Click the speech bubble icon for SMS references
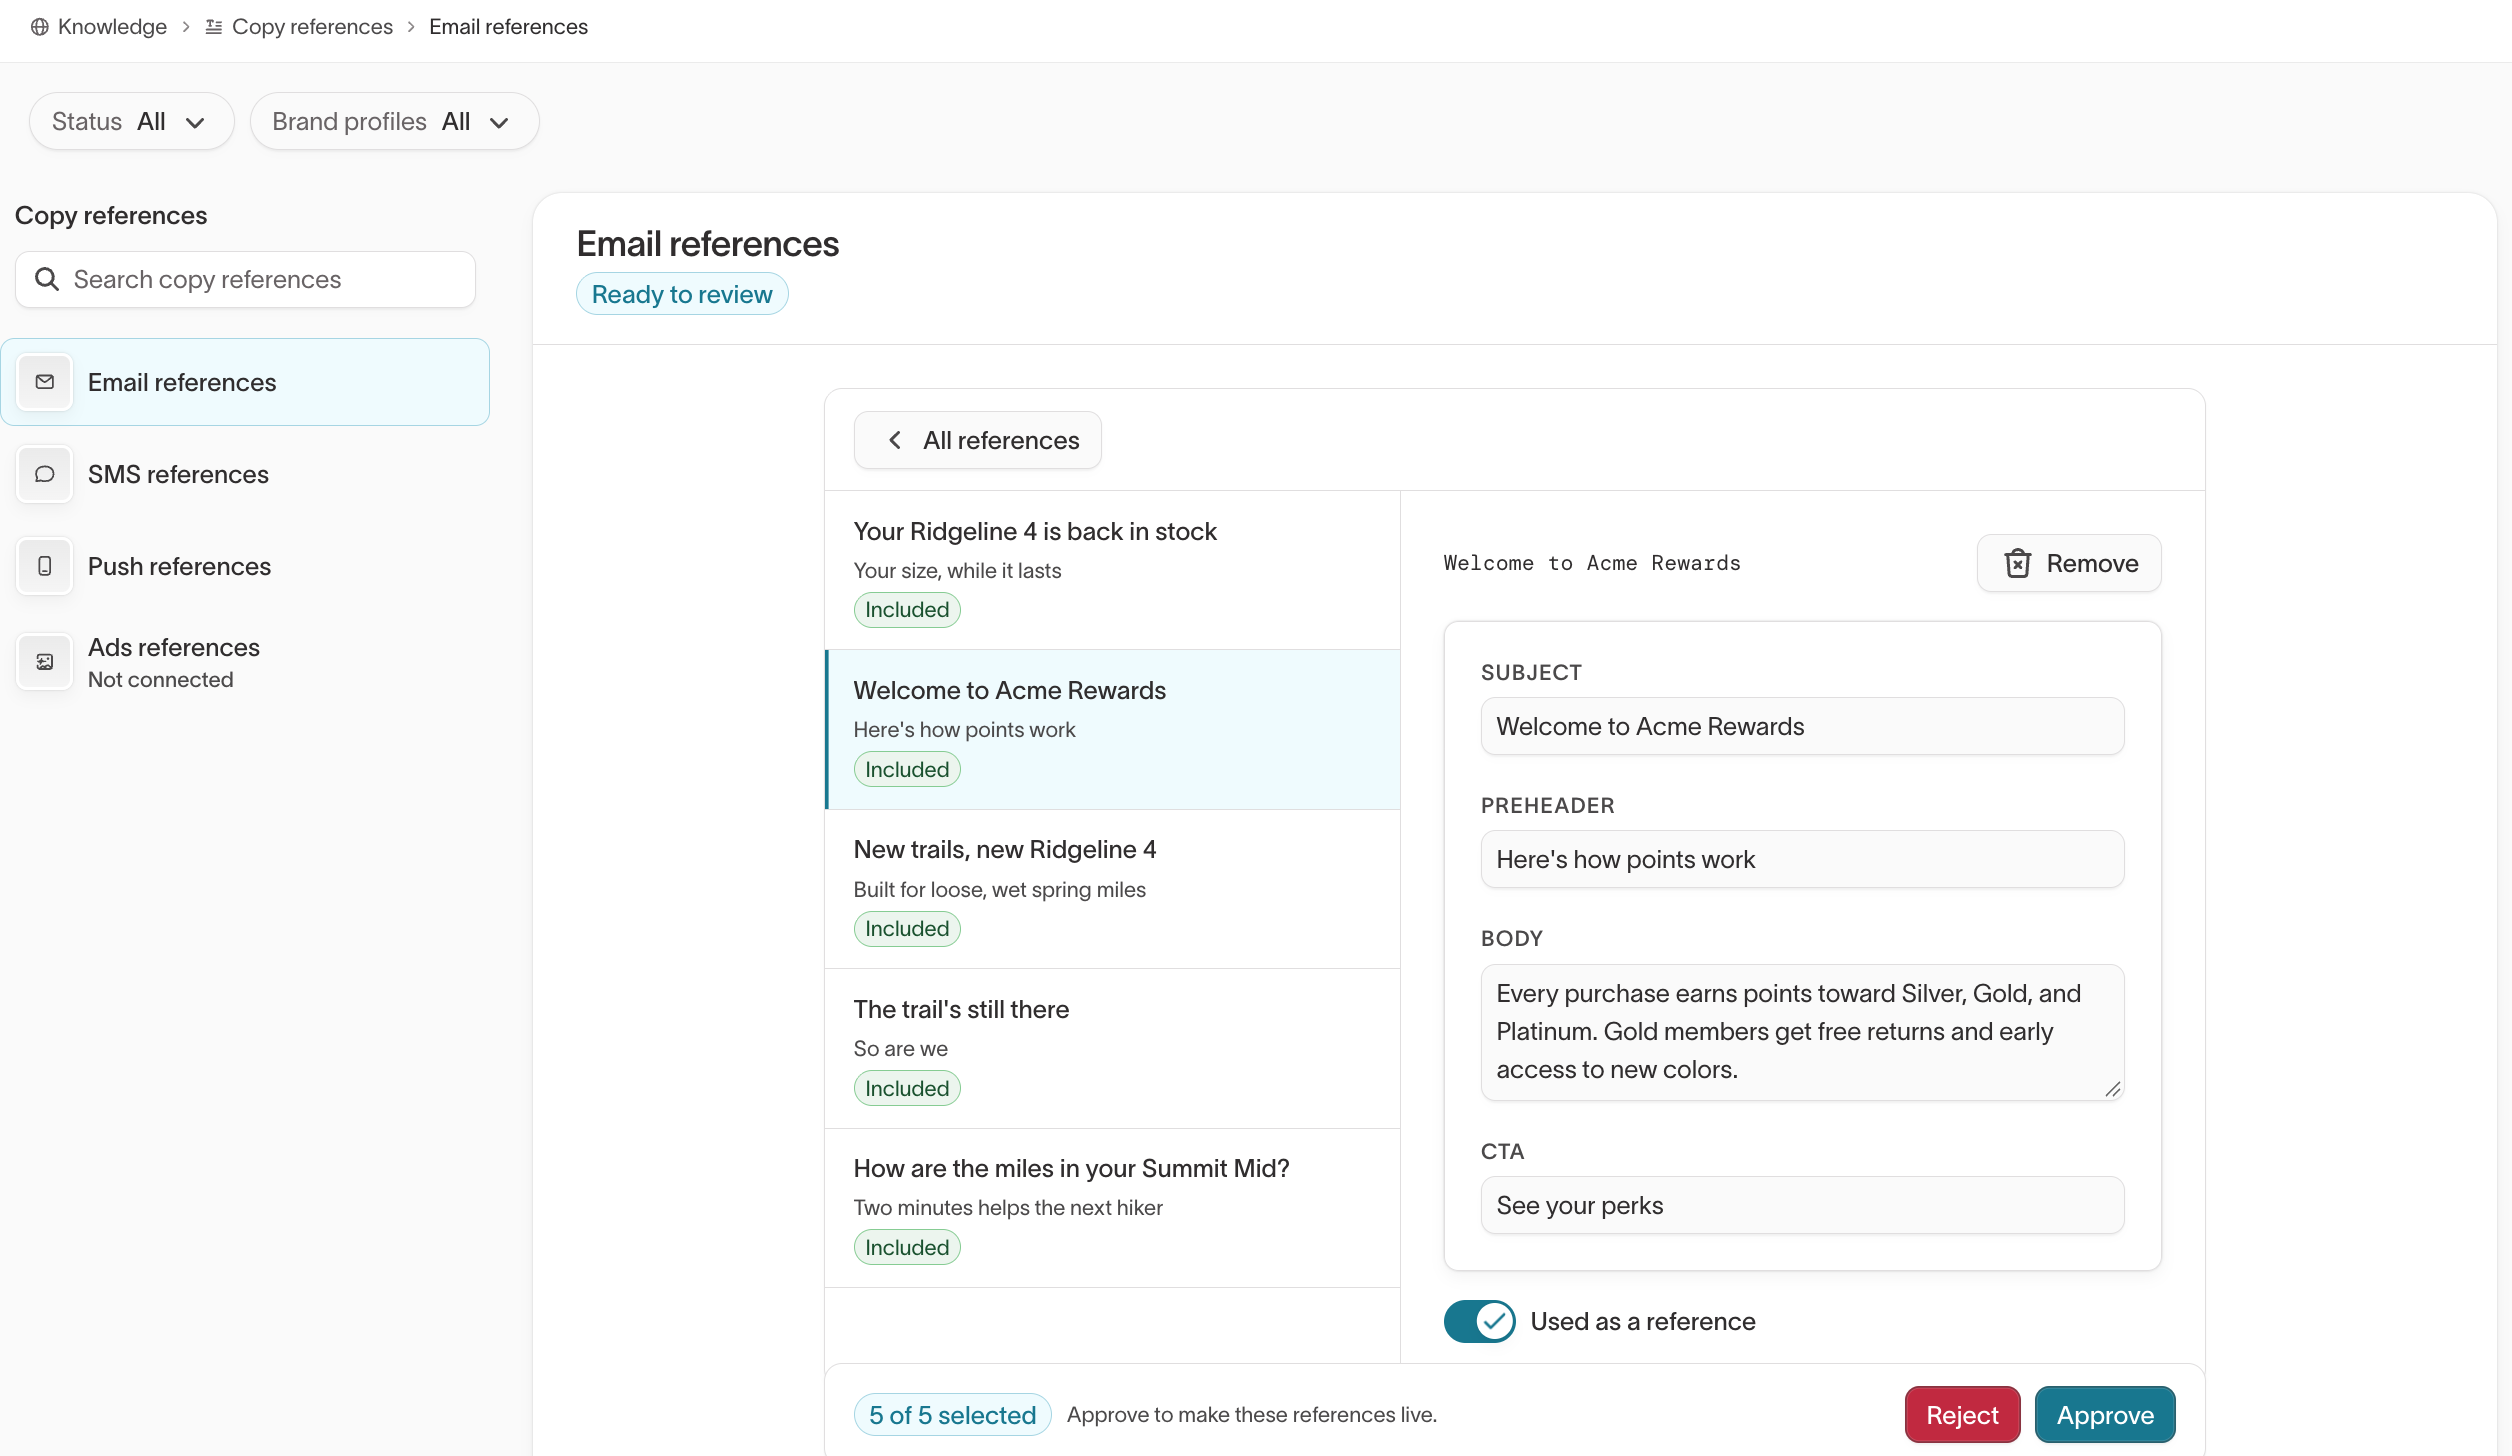Viewport: 2512px width, 1456px height. pos(45,474)
